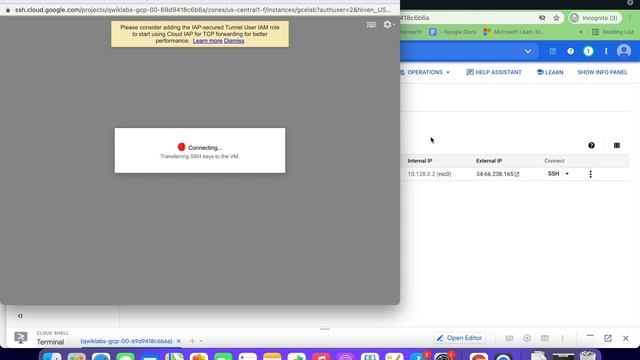Open the Reading List
This screenshot has width=640, height=360.
pos(613,32)
